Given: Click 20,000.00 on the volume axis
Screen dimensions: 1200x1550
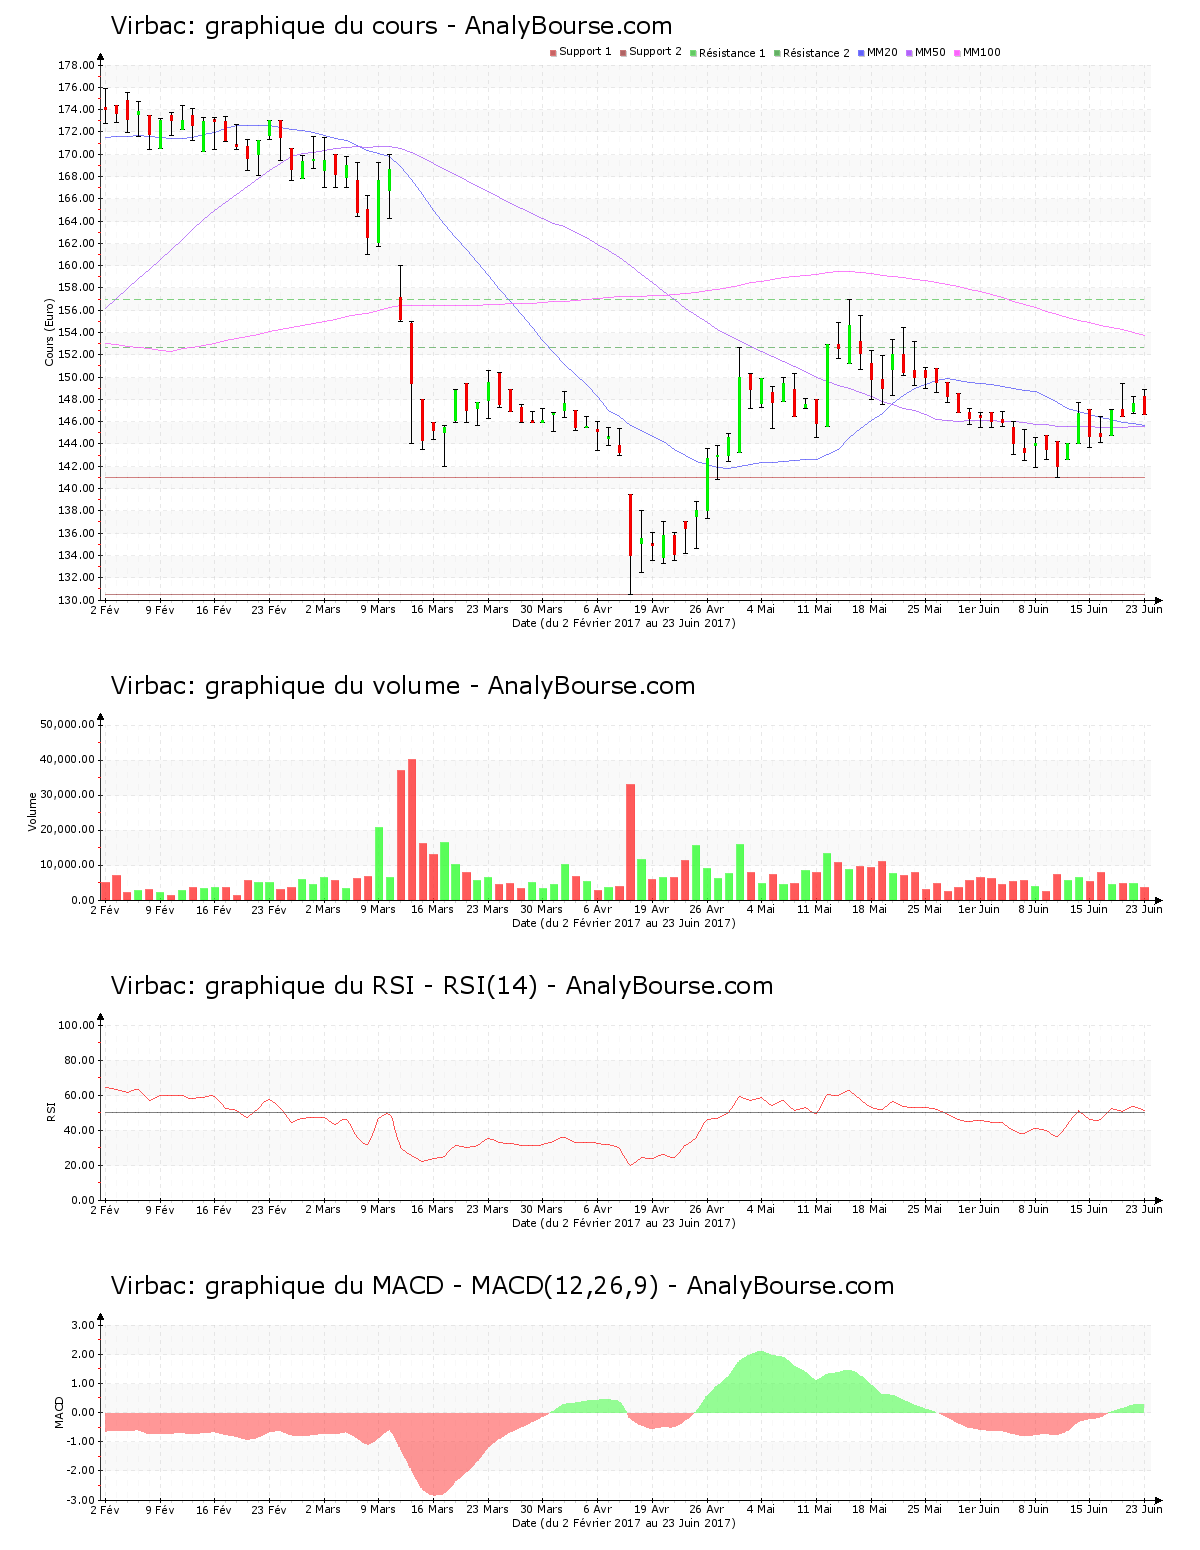Looking at the screenshot, I should coord(67,829).
